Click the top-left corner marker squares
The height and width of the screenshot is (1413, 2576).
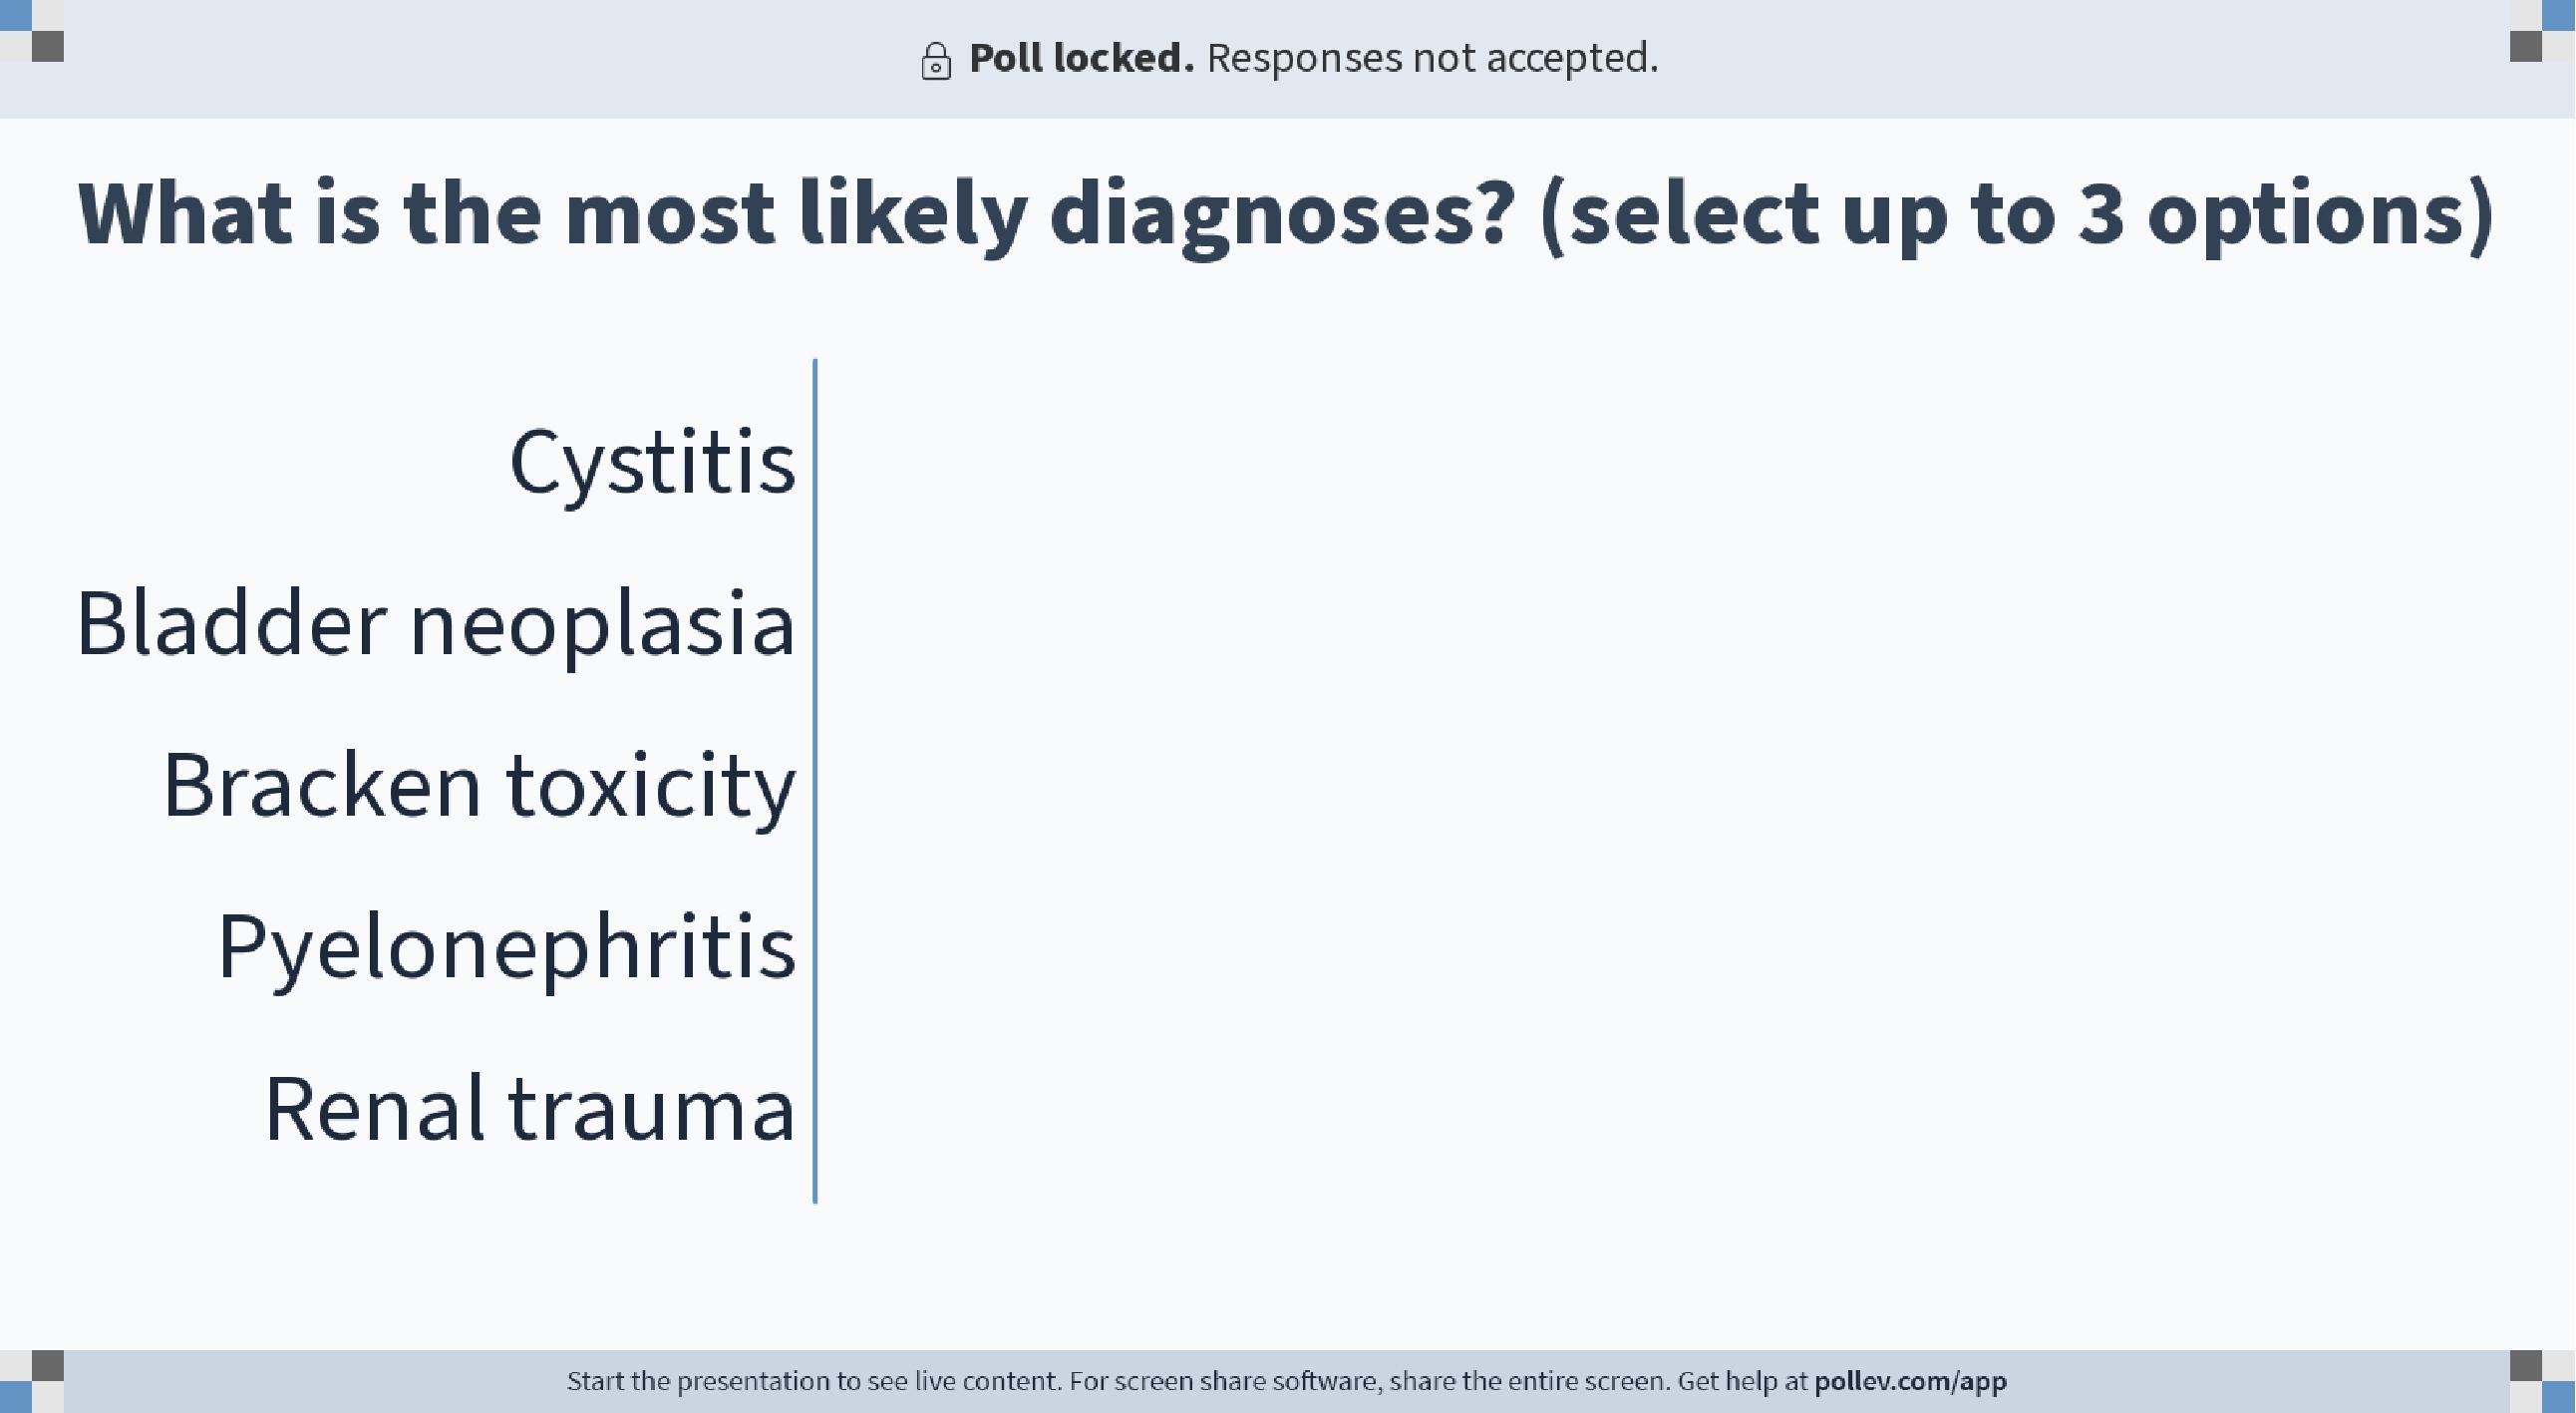pyautogui.click(x=32, y=31)
